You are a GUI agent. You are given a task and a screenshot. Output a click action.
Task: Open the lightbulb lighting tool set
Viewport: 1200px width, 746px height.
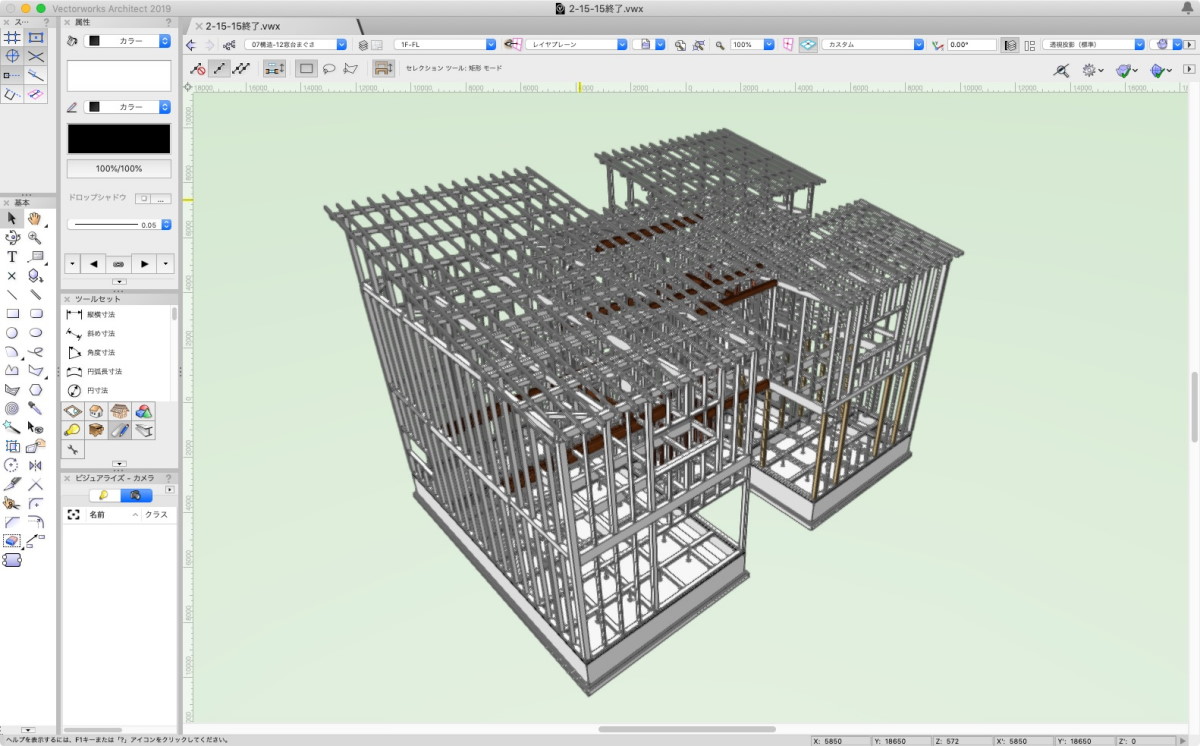tap(72, 430)
